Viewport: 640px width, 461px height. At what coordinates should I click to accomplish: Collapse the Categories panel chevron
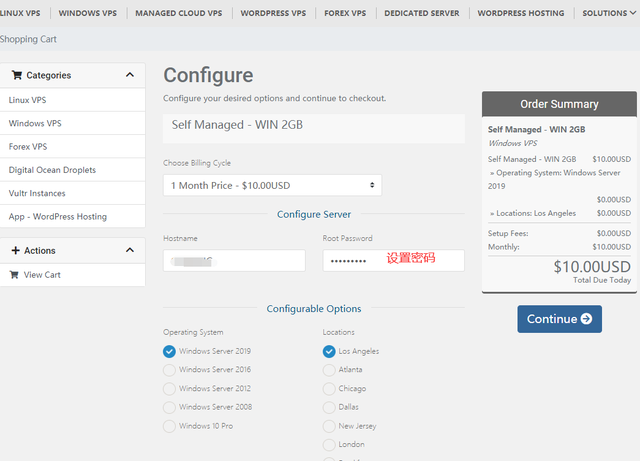click(x=130, y=75)
